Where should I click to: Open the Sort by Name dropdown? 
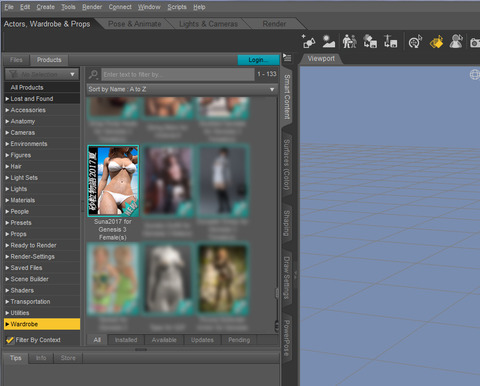182,89
